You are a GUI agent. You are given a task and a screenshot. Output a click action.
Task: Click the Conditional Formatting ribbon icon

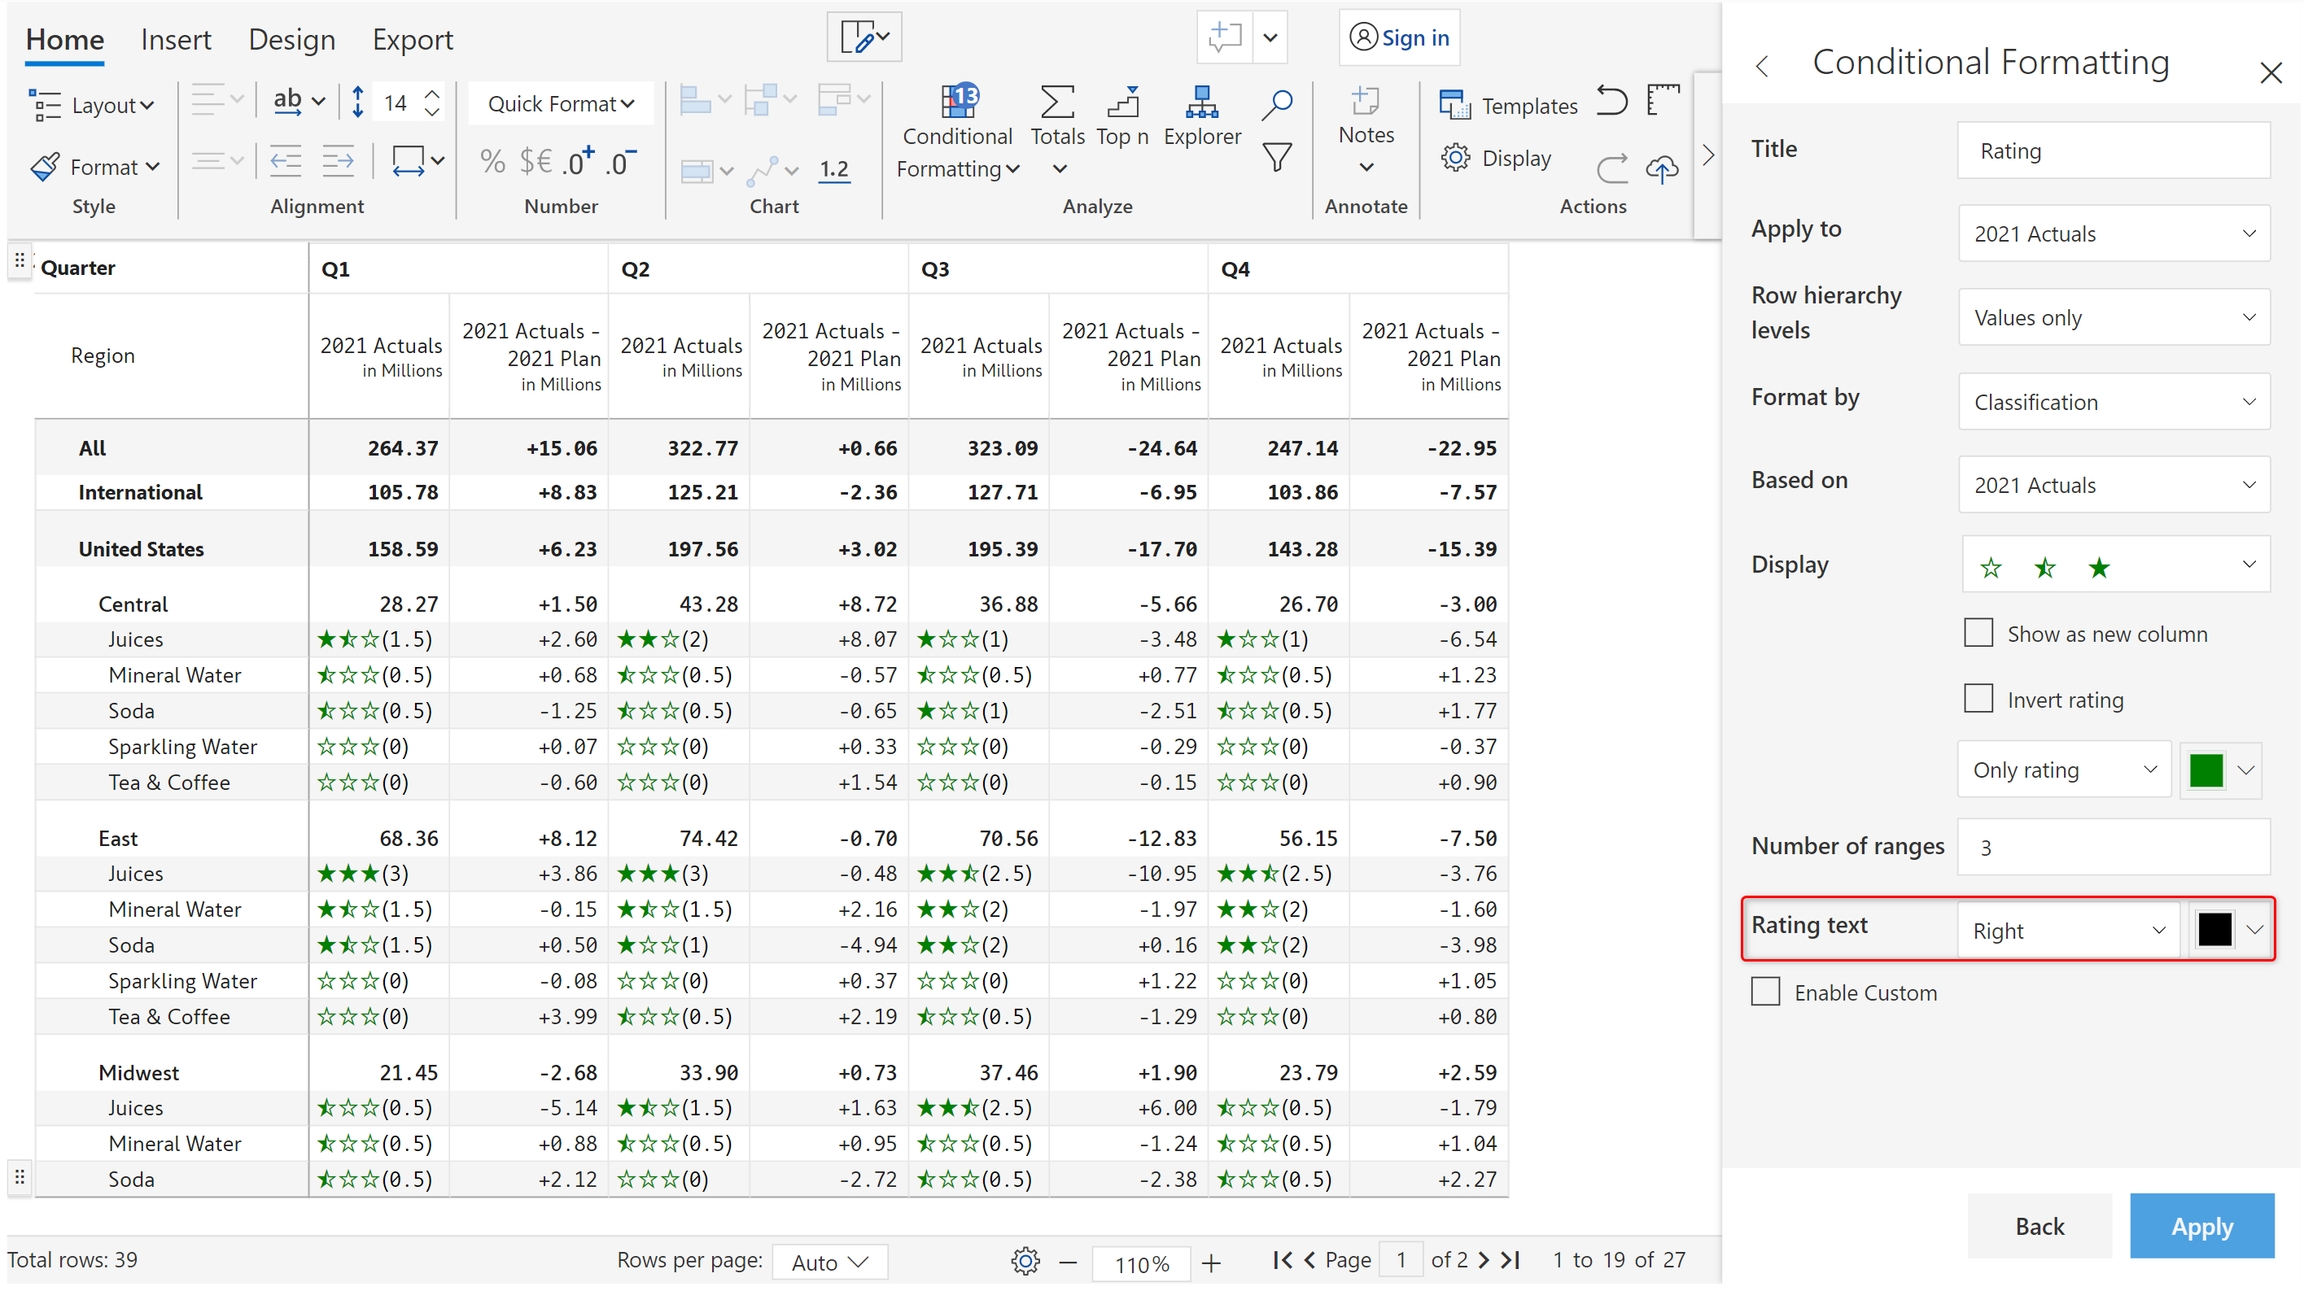pos(958,102)
